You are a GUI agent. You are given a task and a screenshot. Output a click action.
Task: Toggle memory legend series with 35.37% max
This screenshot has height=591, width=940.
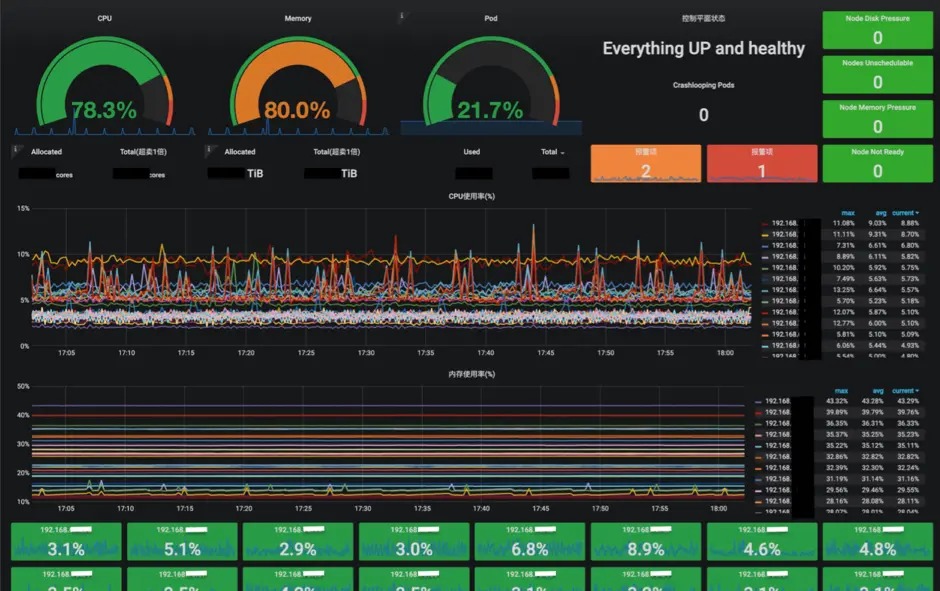pyautogui.click(x=778, y=435)
